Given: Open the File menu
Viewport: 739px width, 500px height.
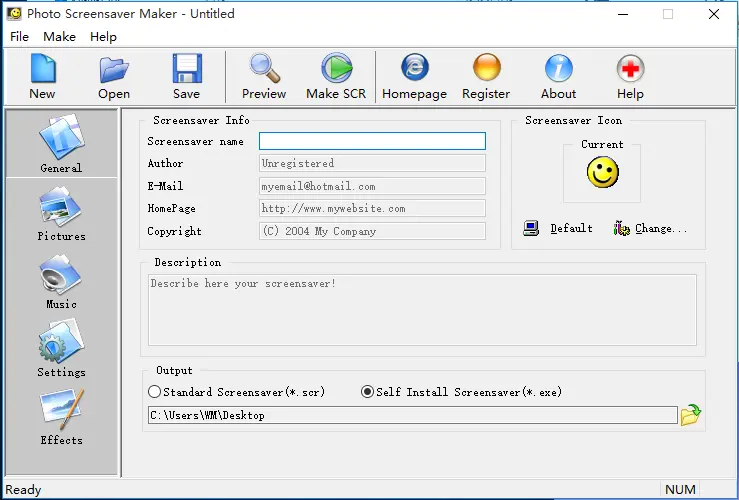Looking at the screenshot, I should [19, 37].
